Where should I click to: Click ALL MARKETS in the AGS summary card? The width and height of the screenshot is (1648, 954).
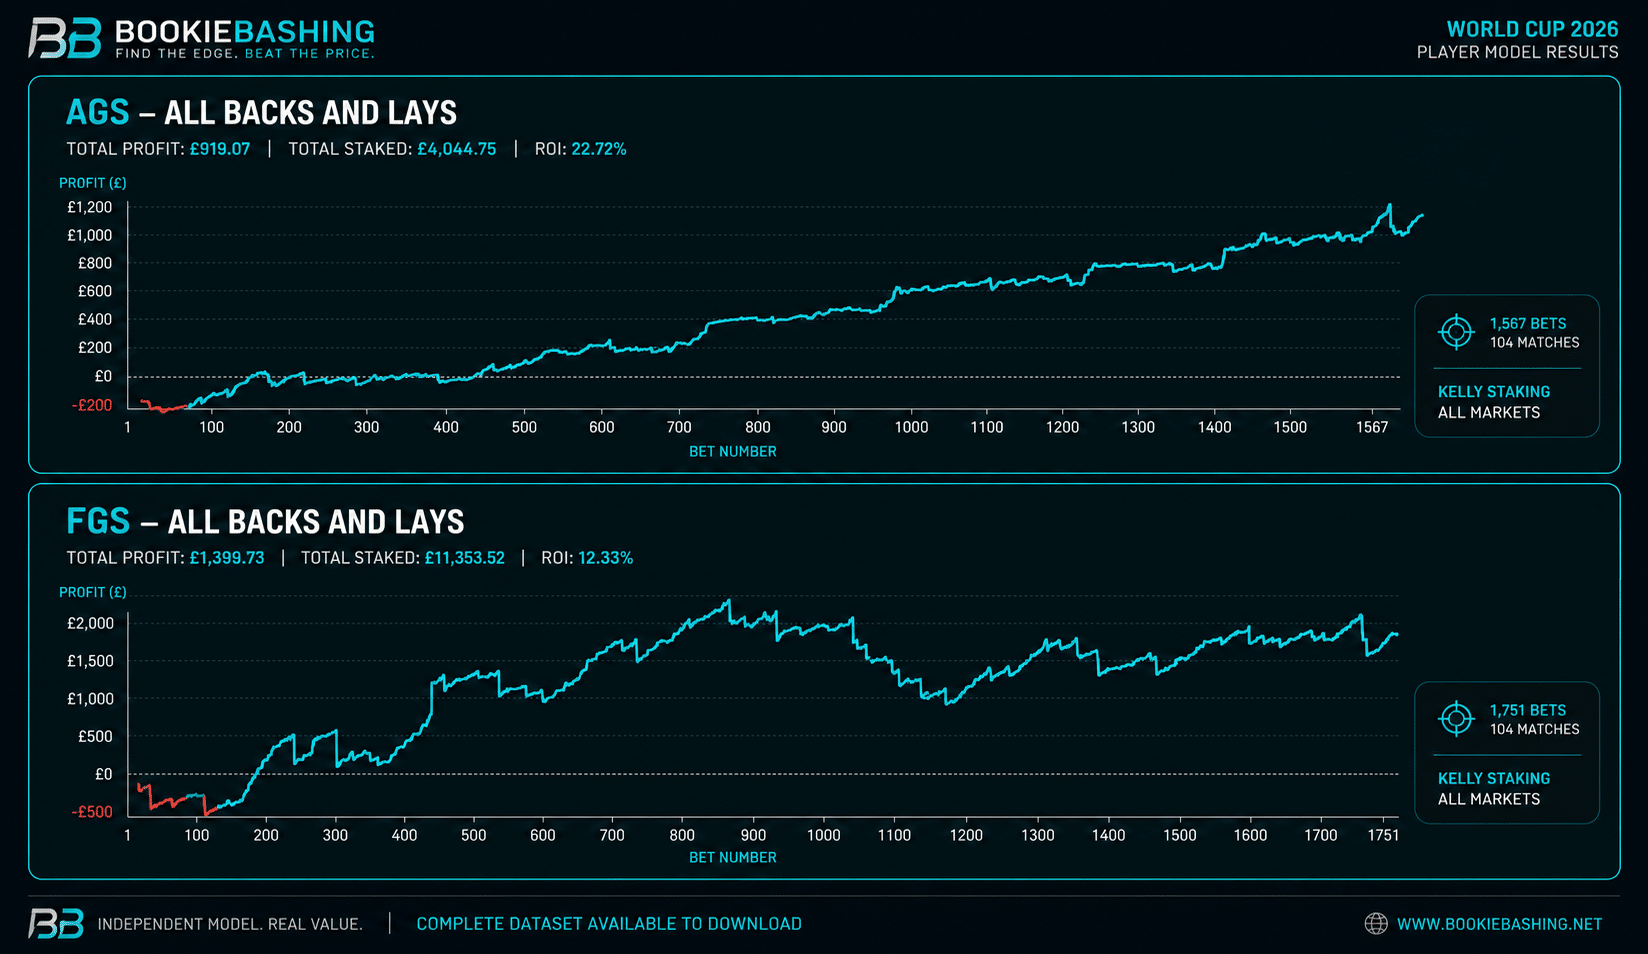click(1489, 413)
